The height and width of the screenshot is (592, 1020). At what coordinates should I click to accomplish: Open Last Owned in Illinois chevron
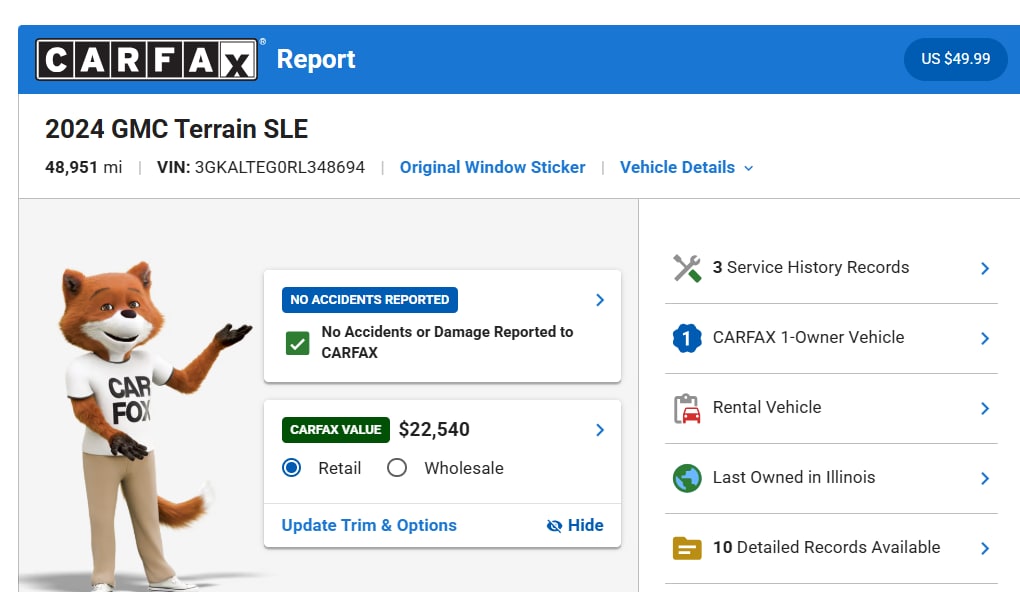[x=985, y=479]
